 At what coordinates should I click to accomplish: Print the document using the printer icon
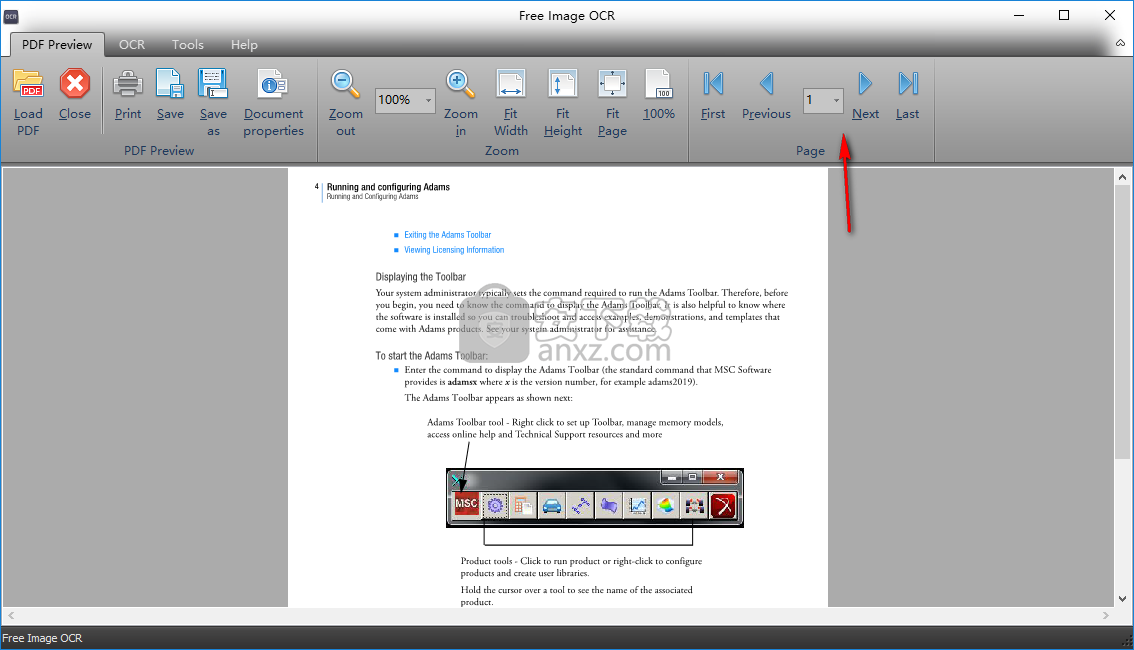pos(128,84)
